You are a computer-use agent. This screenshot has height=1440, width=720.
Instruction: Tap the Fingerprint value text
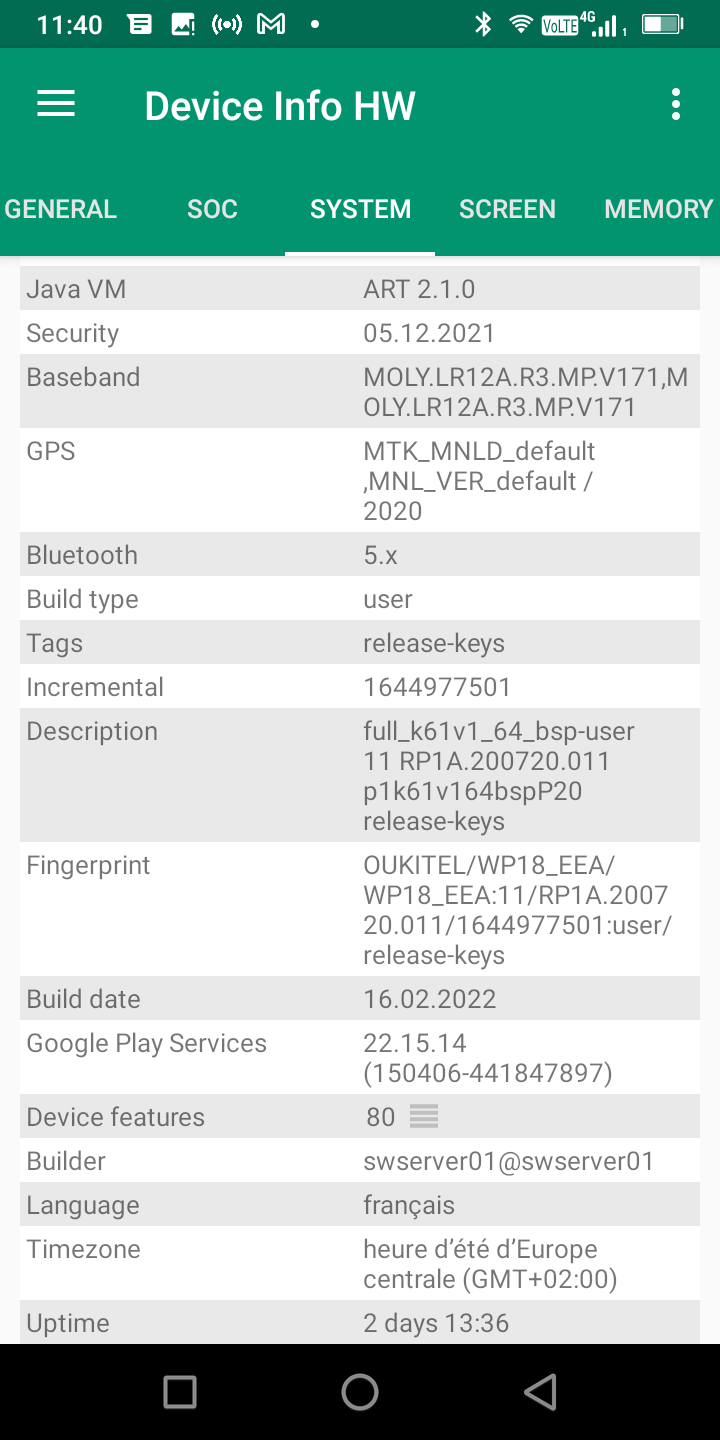pos(517,909)
